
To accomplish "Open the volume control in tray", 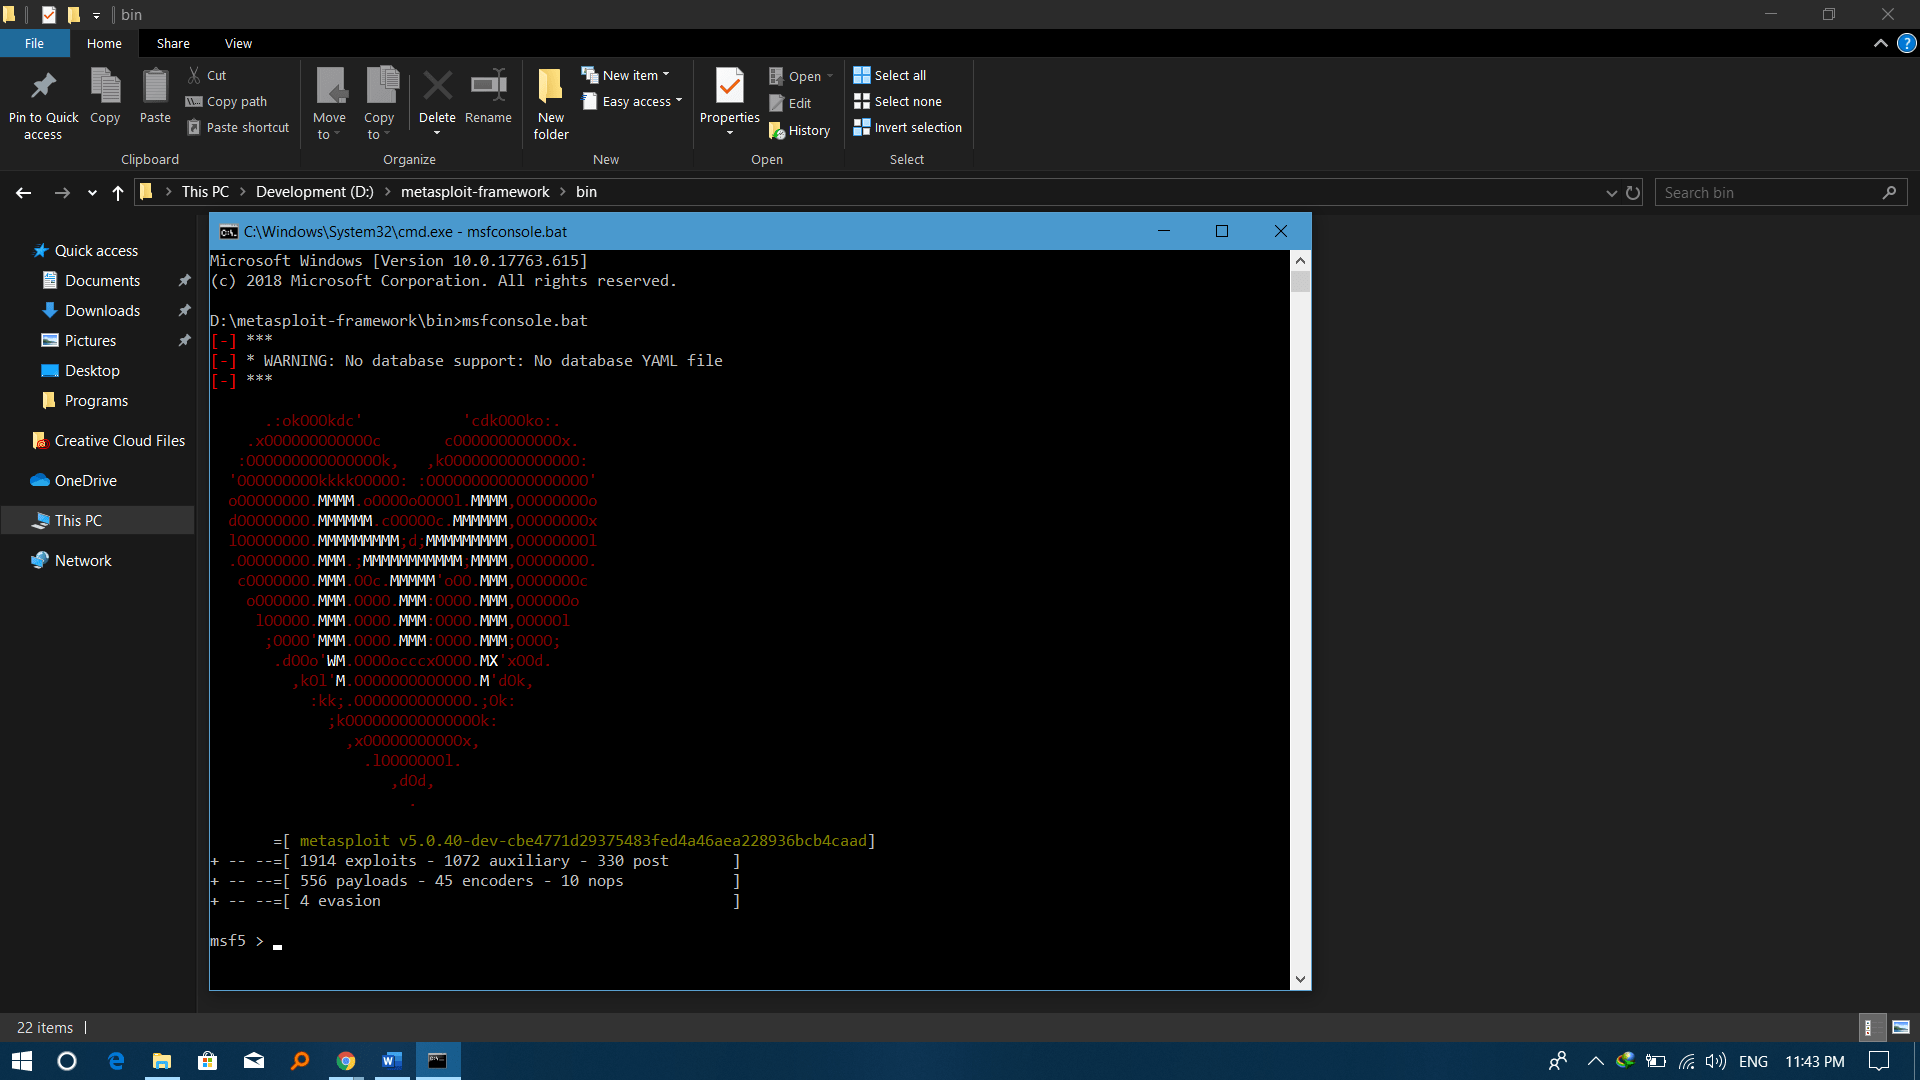I will [x=1716, y=1061].
